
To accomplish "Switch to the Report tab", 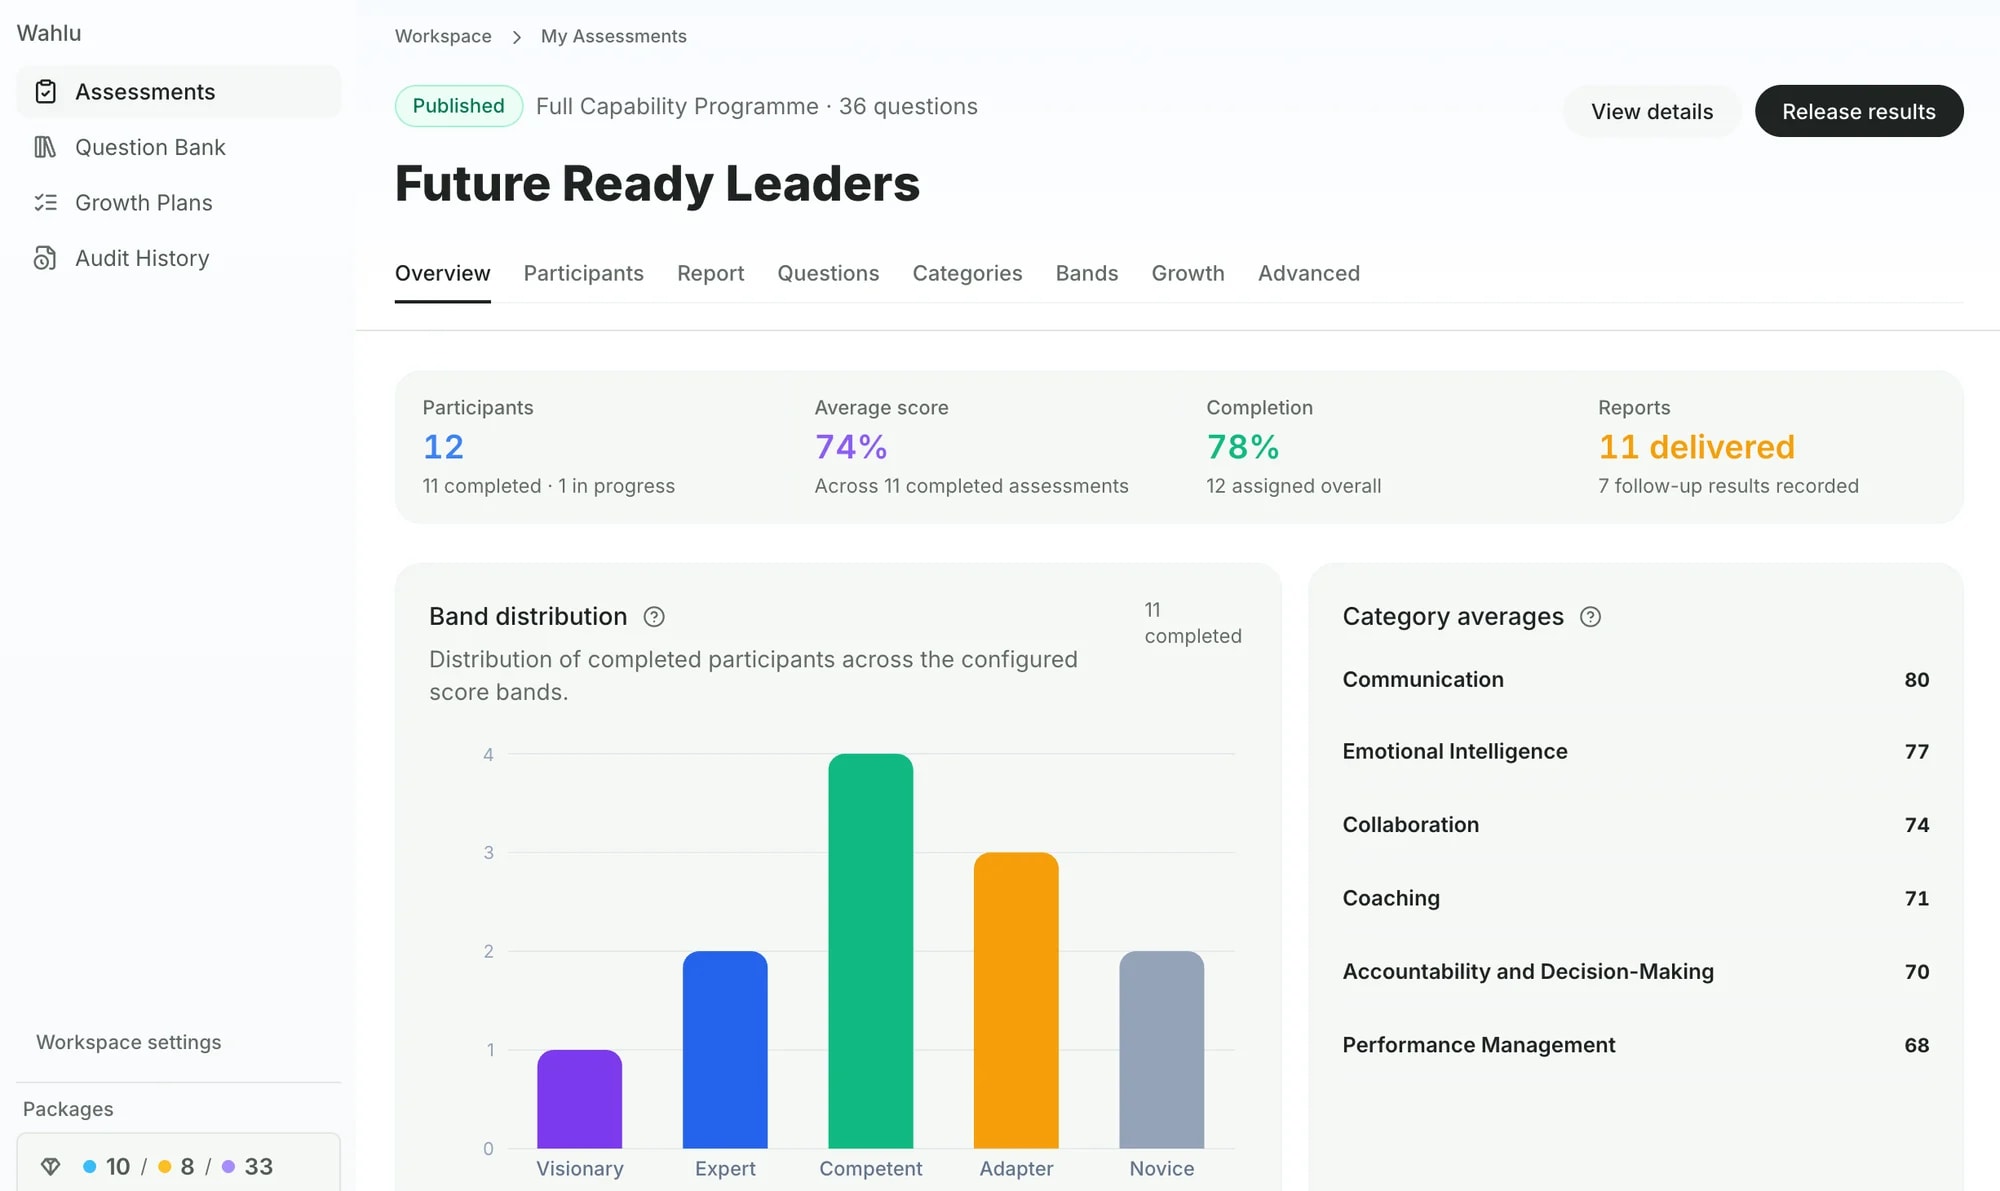I will [711, 273].
